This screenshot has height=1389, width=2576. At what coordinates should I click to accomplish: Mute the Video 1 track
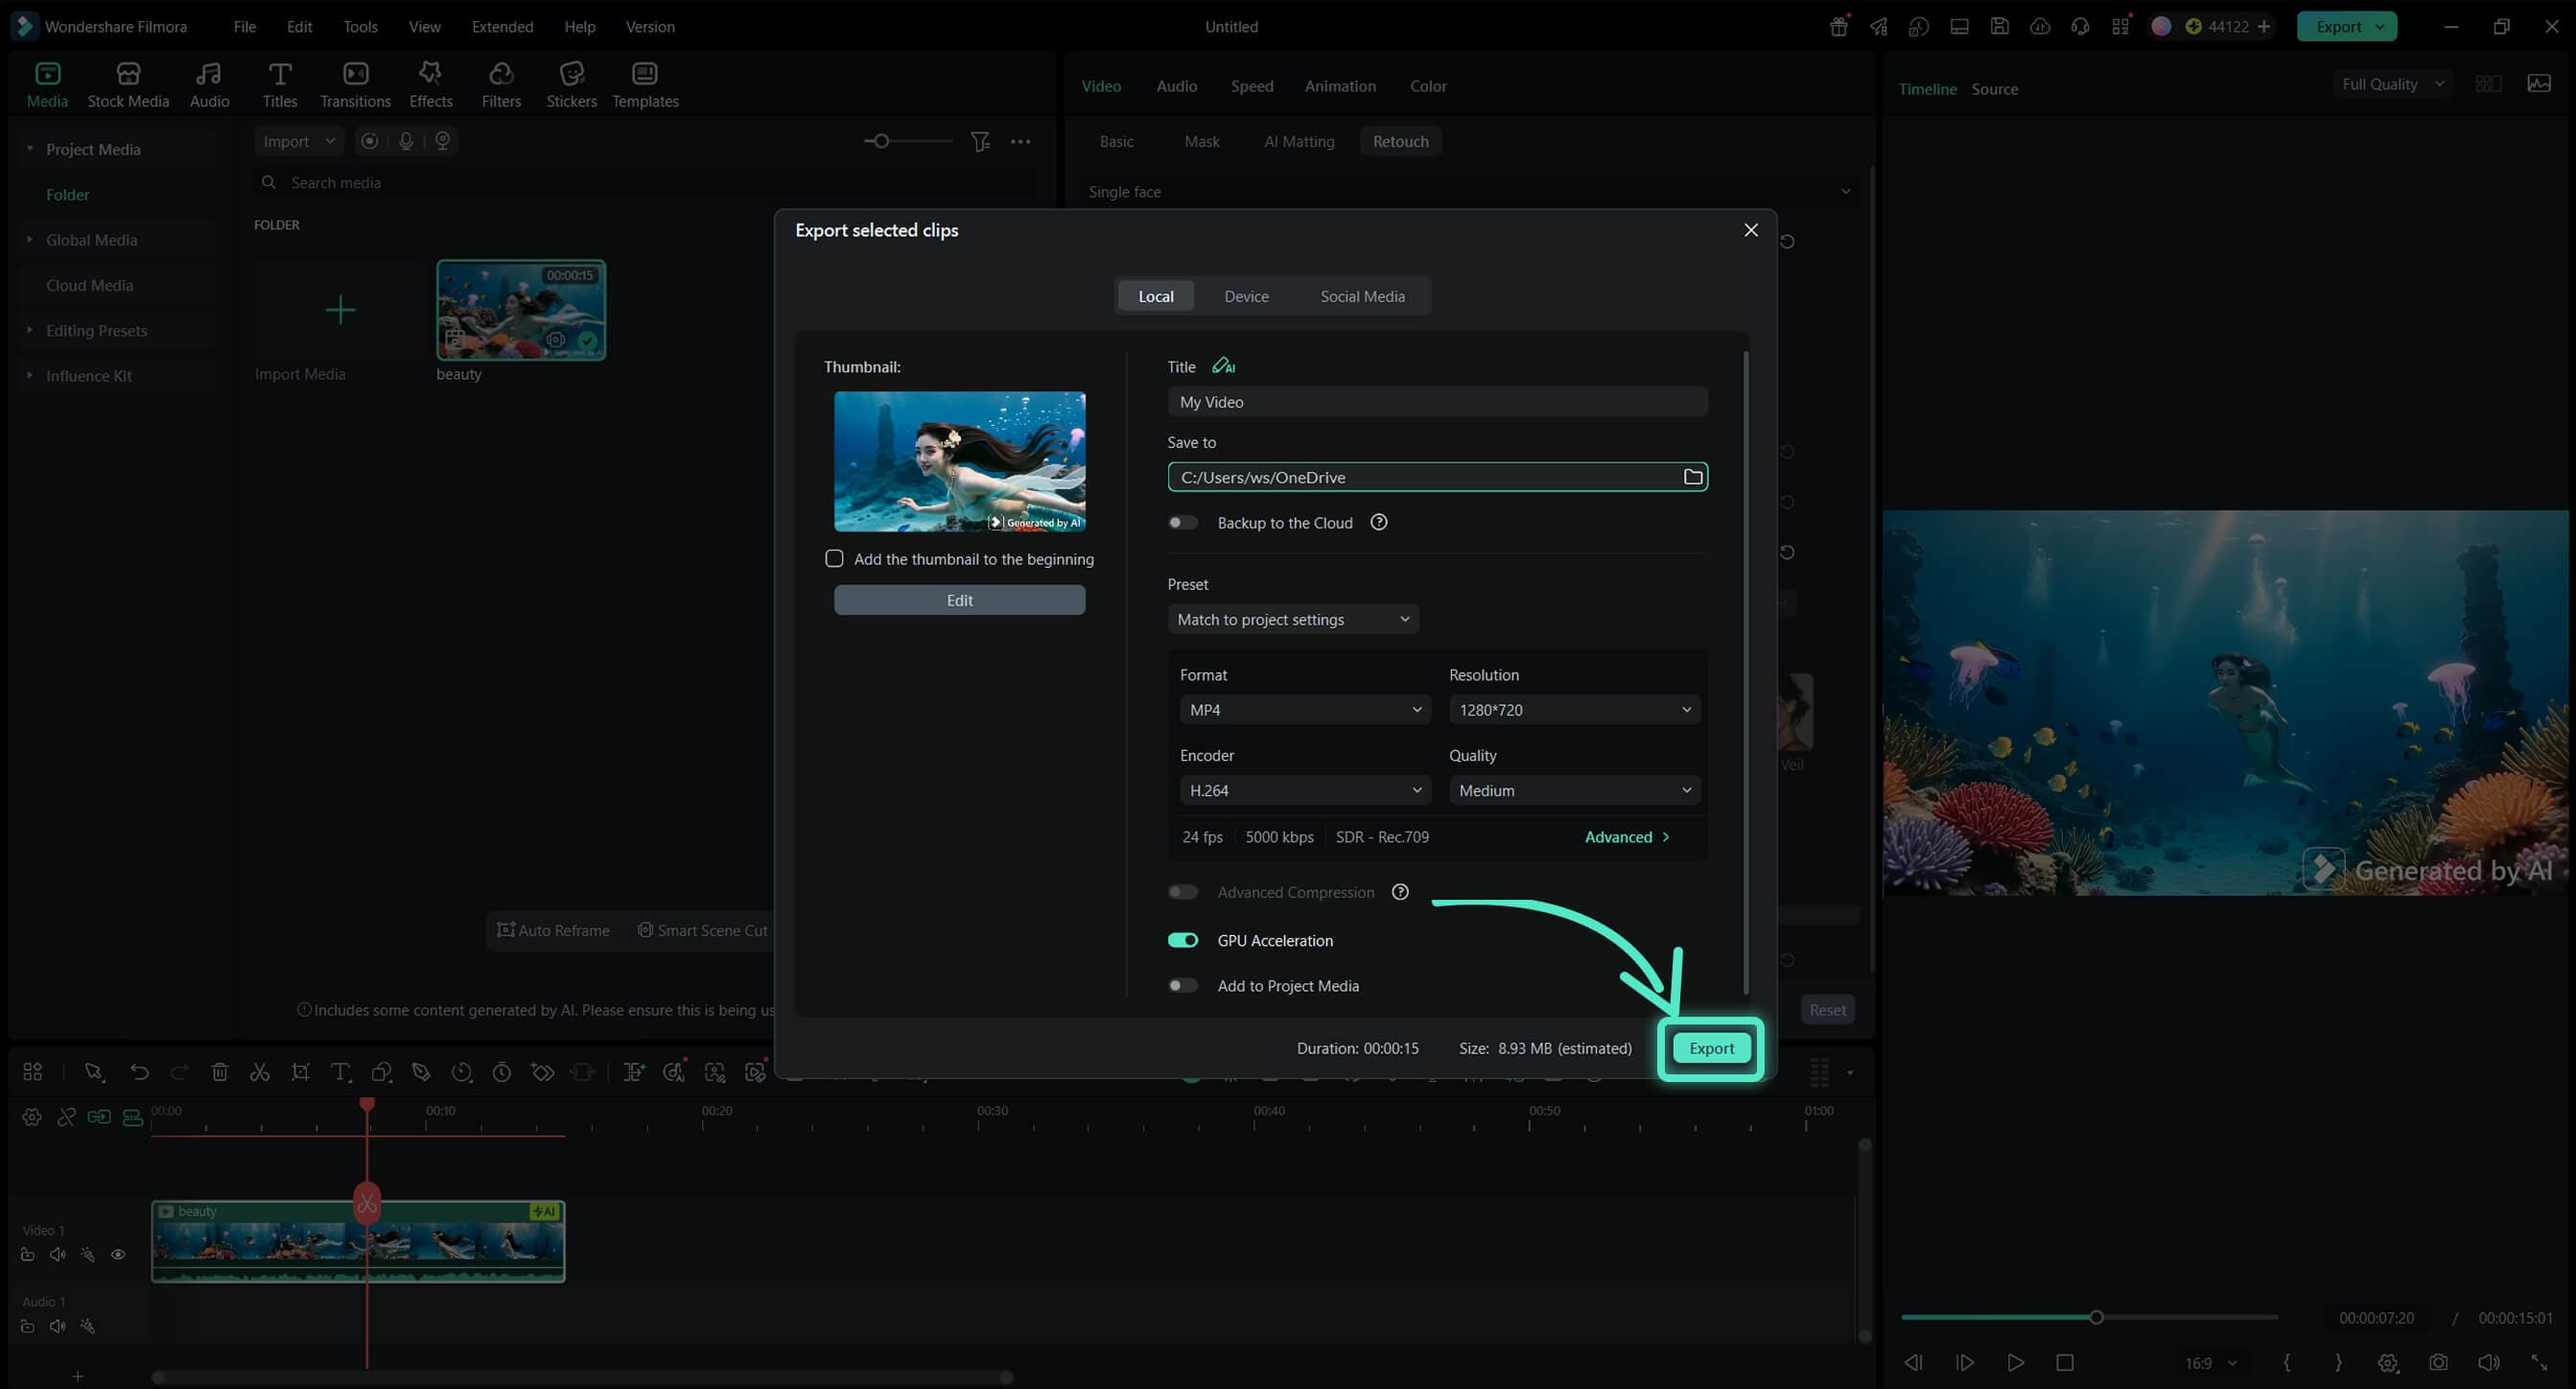(x=58, y=1254)
